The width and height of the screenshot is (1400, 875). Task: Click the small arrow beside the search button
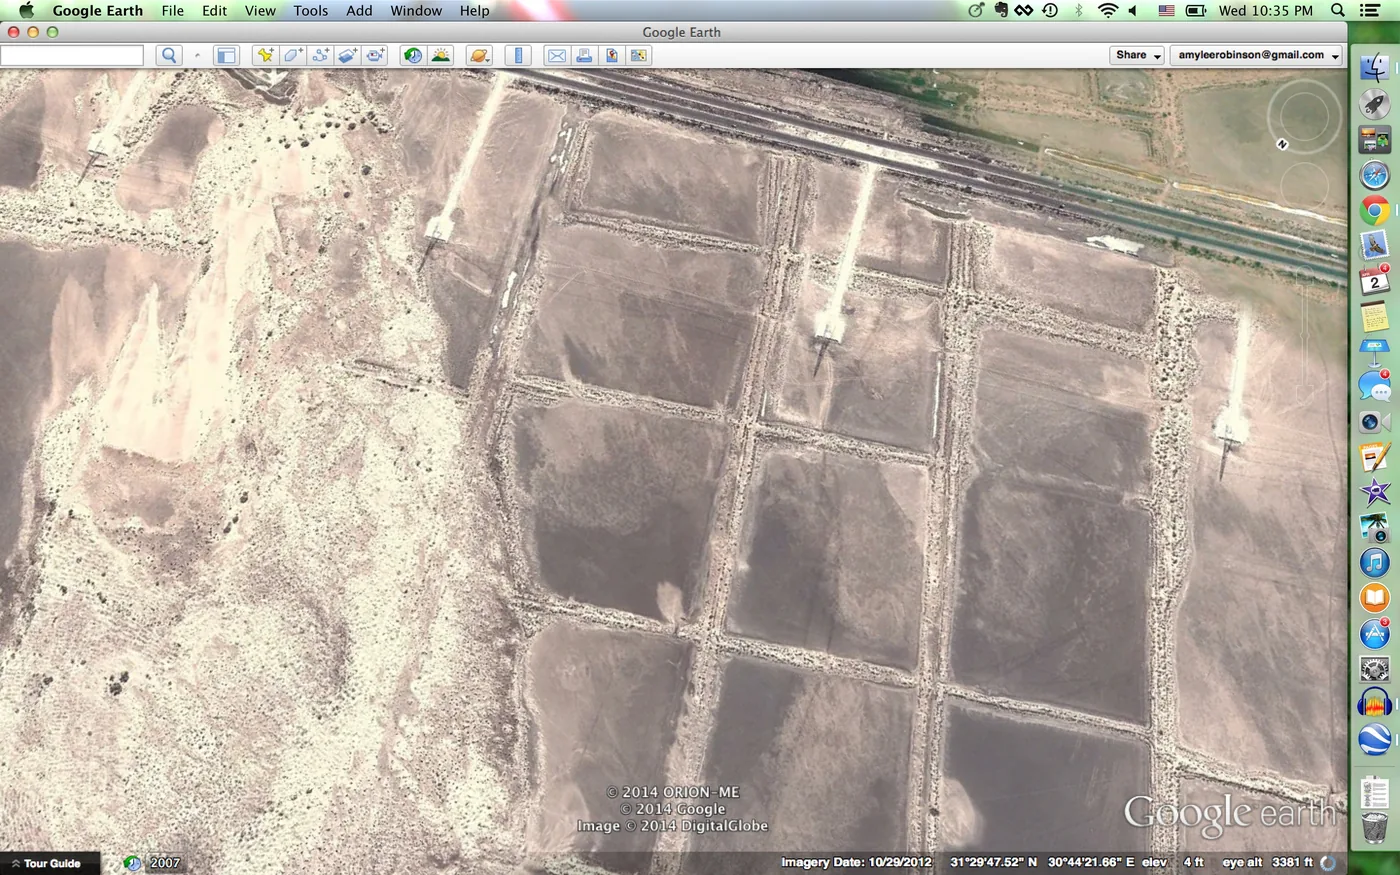(x=197, y=56)
